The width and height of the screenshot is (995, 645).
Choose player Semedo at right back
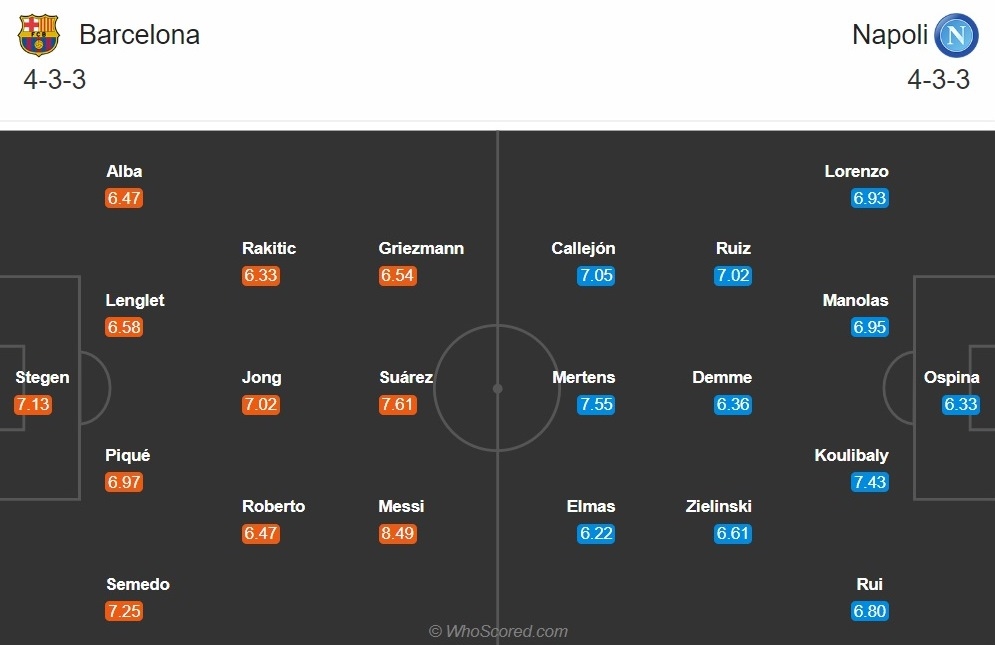tap(138, 584)
